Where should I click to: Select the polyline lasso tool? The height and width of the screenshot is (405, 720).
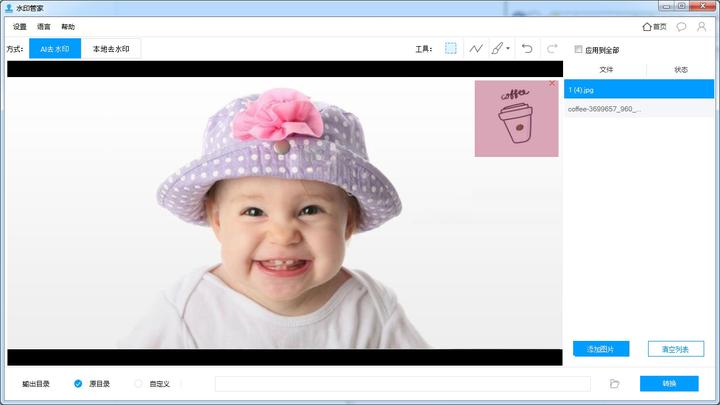point(476,48)
